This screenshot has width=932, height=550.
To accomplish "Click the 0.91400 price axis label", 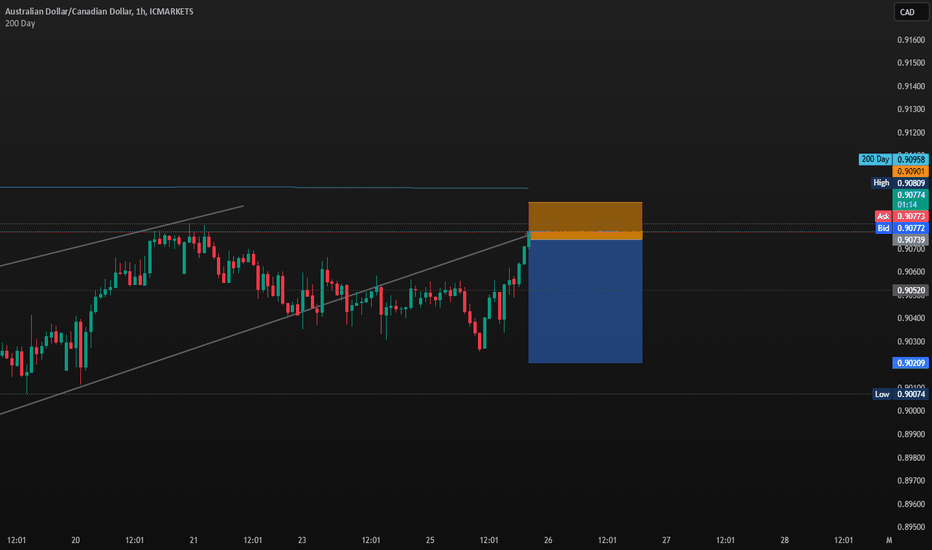I will [911, 86].
